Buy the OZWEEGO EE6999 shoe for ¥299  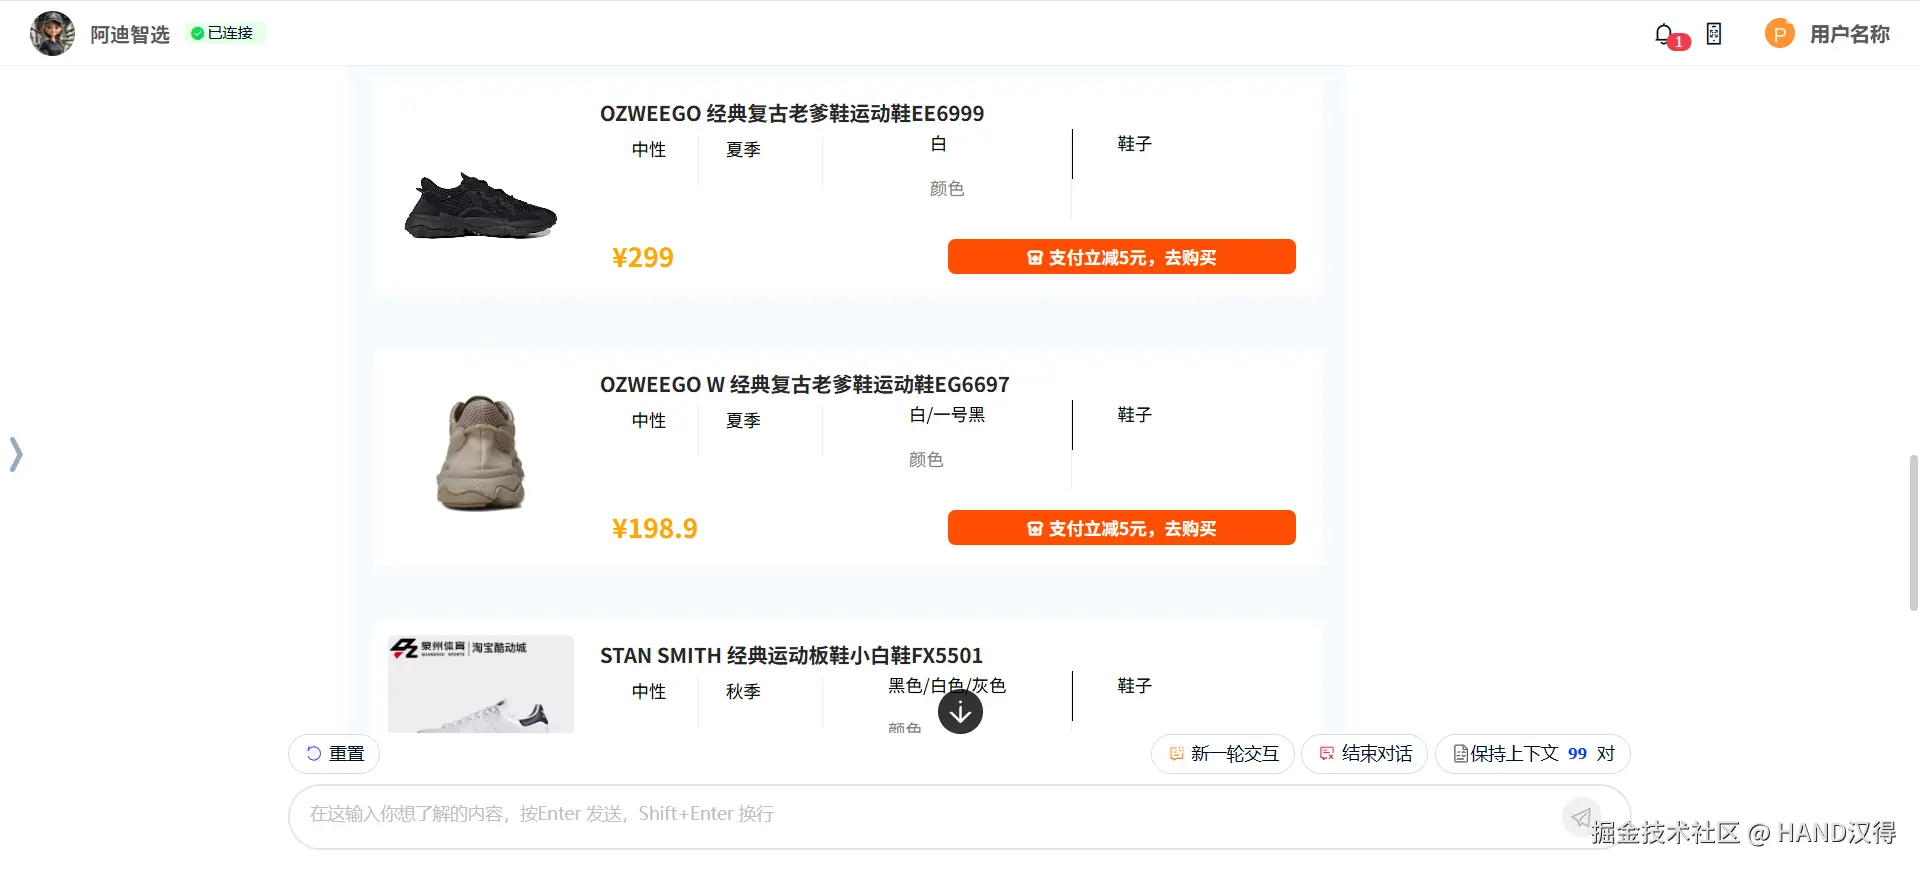1121,257
